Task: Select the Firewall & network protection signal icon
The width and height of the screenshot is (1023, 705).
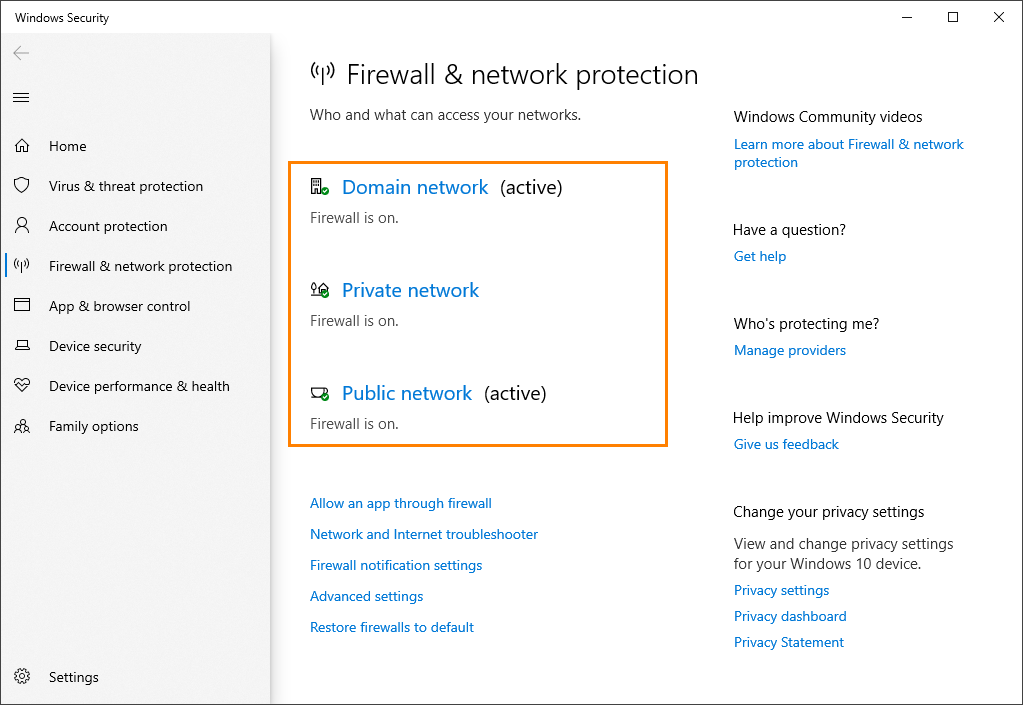Action: (x=22, y=266)
